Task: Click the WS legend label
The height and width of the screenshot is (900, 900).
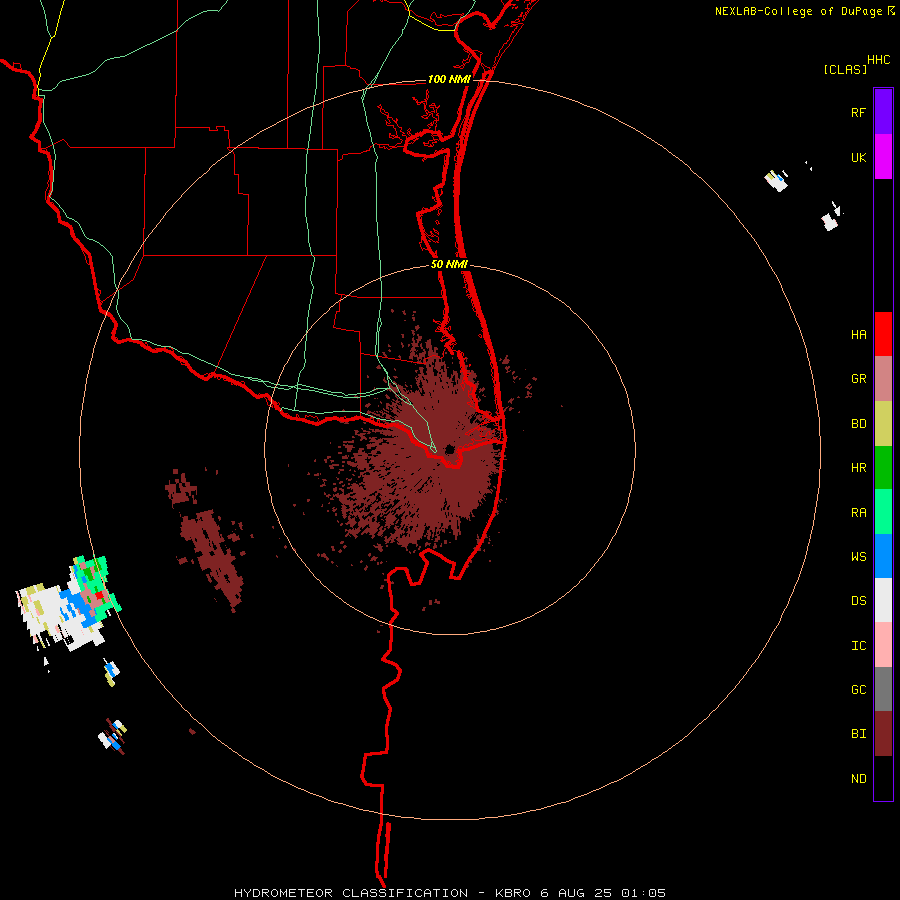Action: [x=858, y=557]
